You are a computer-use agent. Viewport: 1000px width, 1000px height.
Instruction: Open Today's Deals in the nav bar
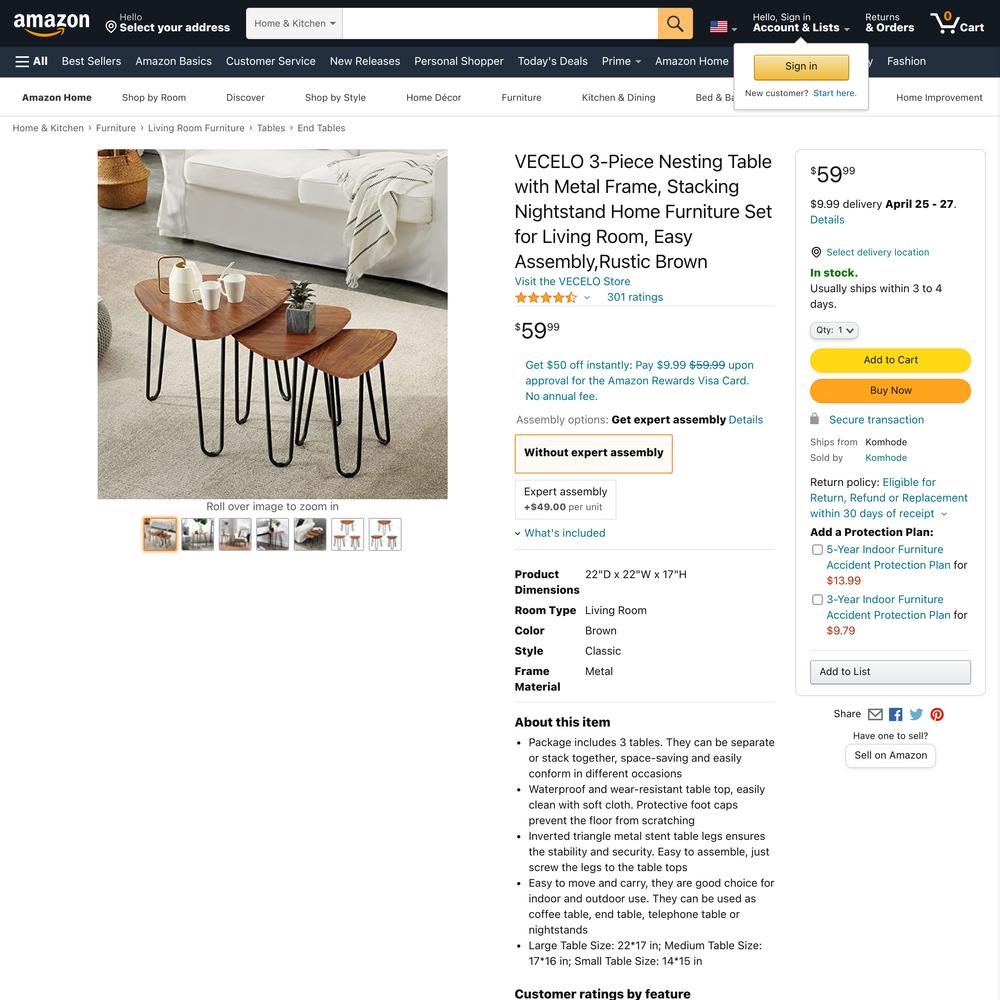552,61
